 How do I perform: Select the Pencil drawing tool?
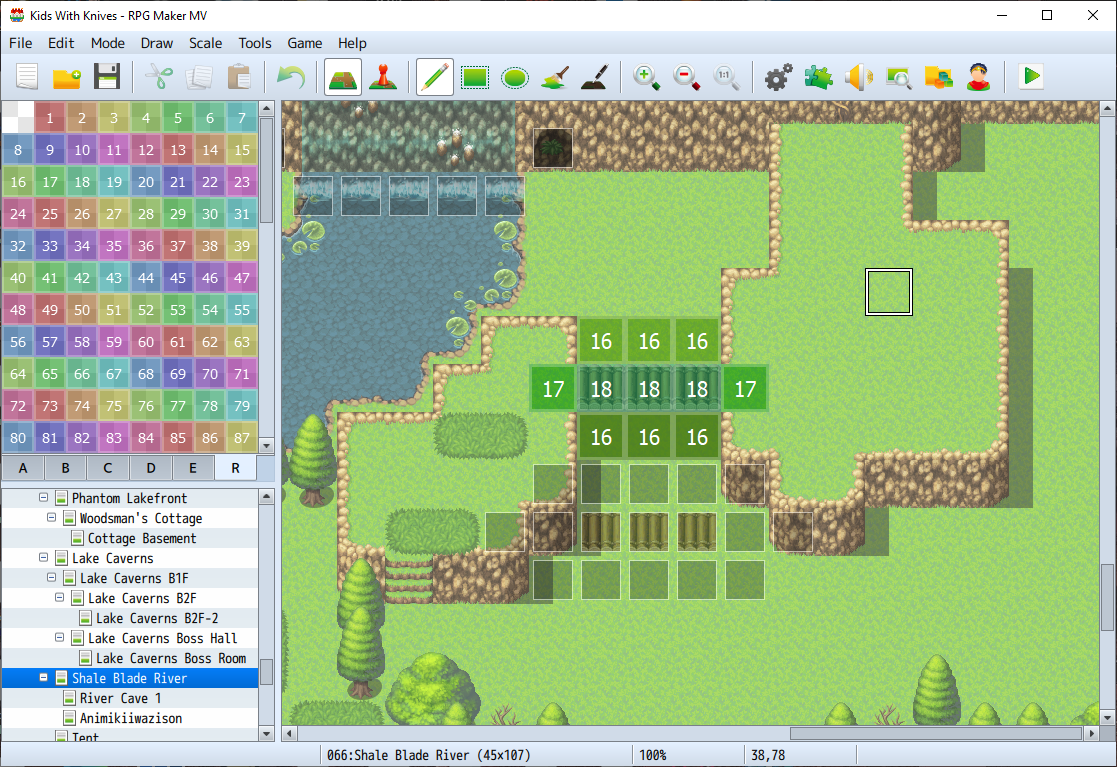pyautogui.click(x=435, y=77)
